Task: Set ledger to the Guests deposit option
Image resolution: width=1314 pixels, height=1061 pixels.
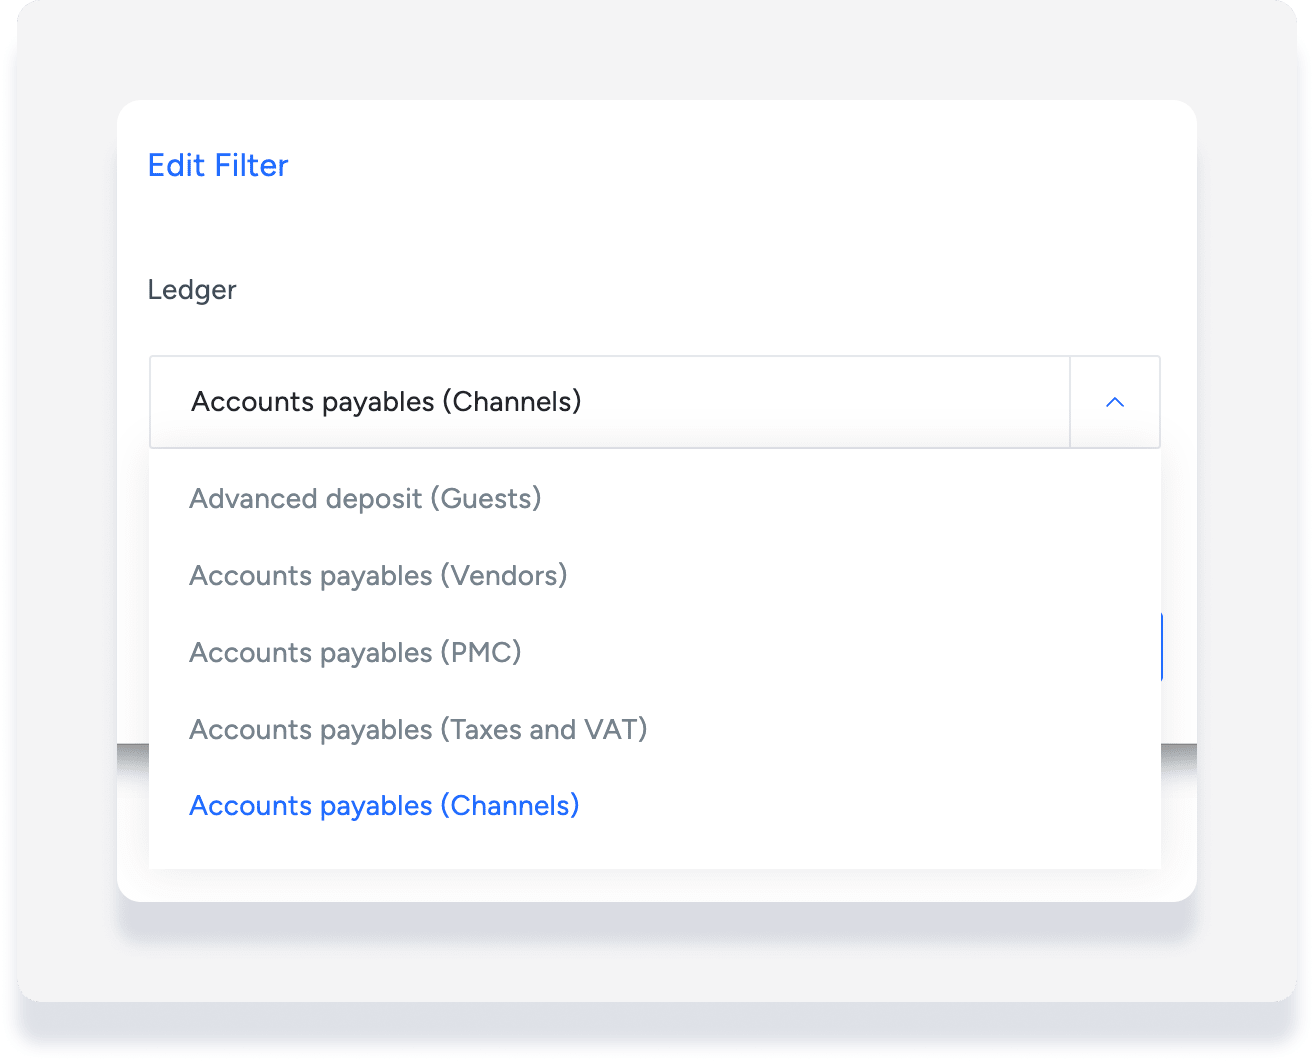Action: click(x=365, y=498)
